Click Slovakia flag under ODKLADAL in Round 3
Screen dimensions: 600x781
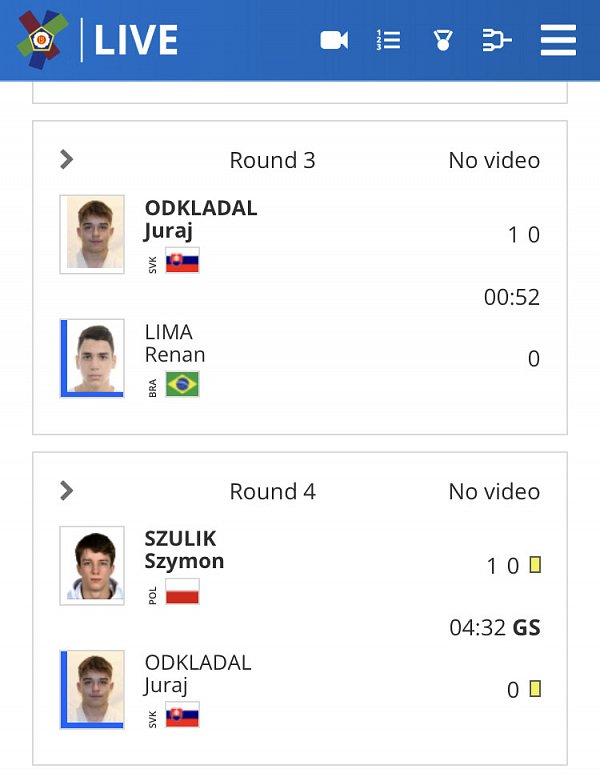pyautogui.click(x=183, y=260)
